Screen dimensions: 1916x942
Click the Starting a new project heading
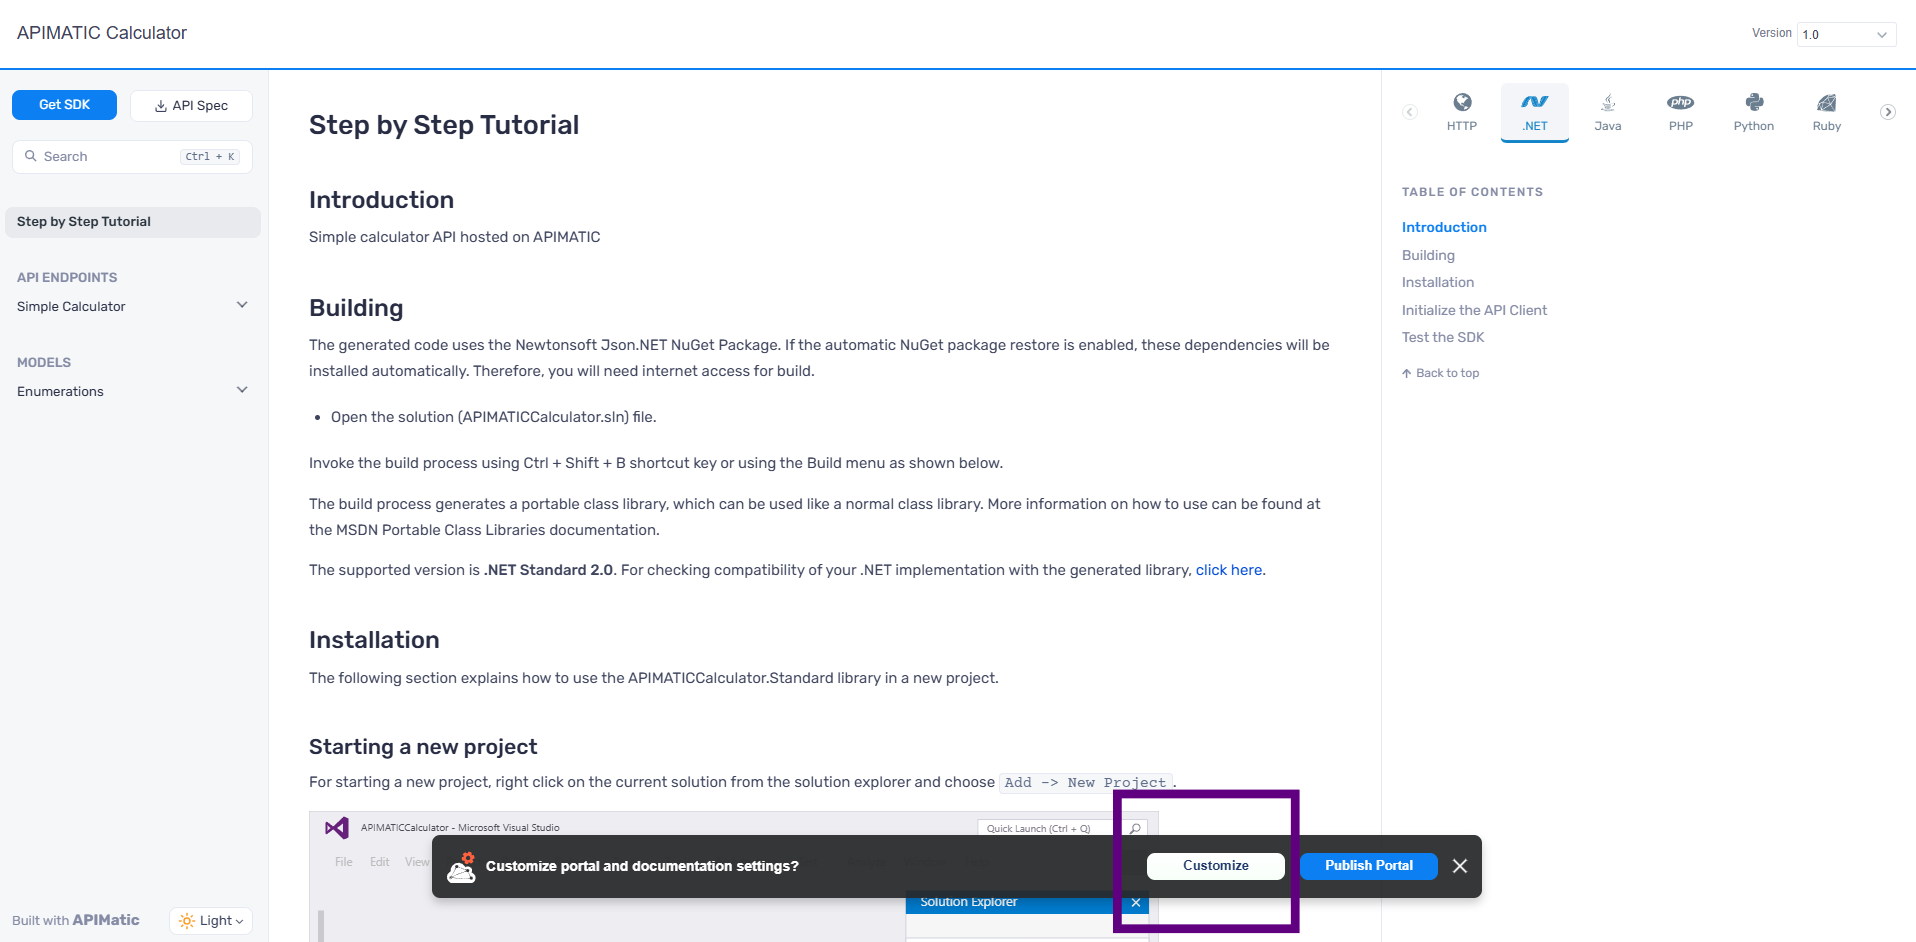tap(423, 747)
